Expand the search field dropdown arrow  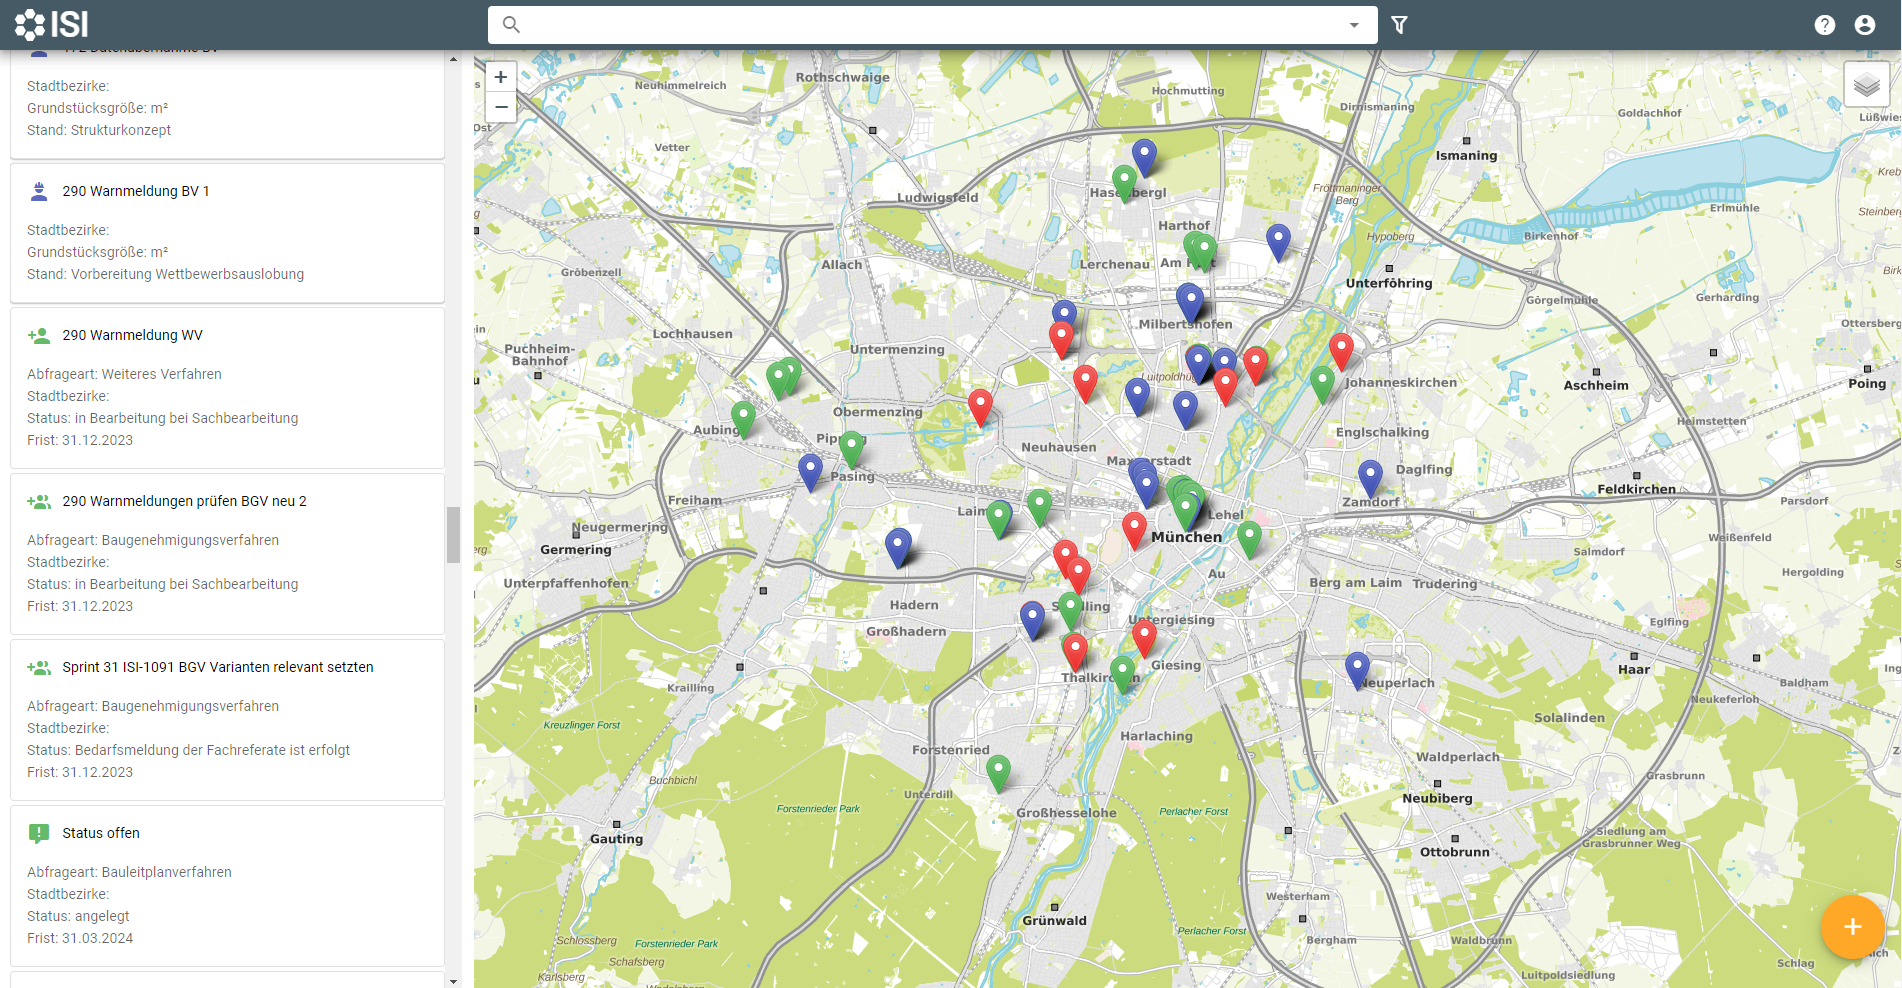(1354, 25)
